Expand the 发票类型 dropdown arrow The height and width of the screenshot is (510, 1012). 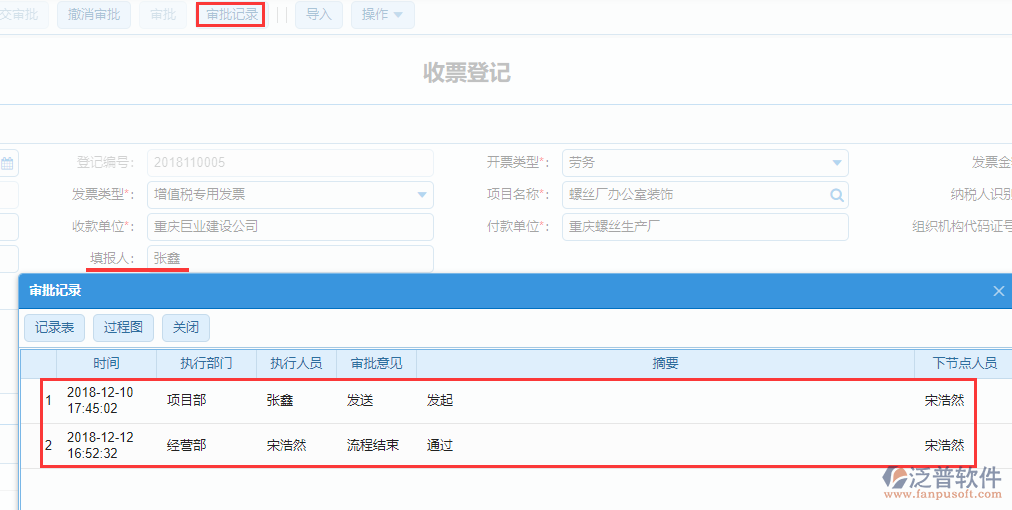click(x=421, y=195)
